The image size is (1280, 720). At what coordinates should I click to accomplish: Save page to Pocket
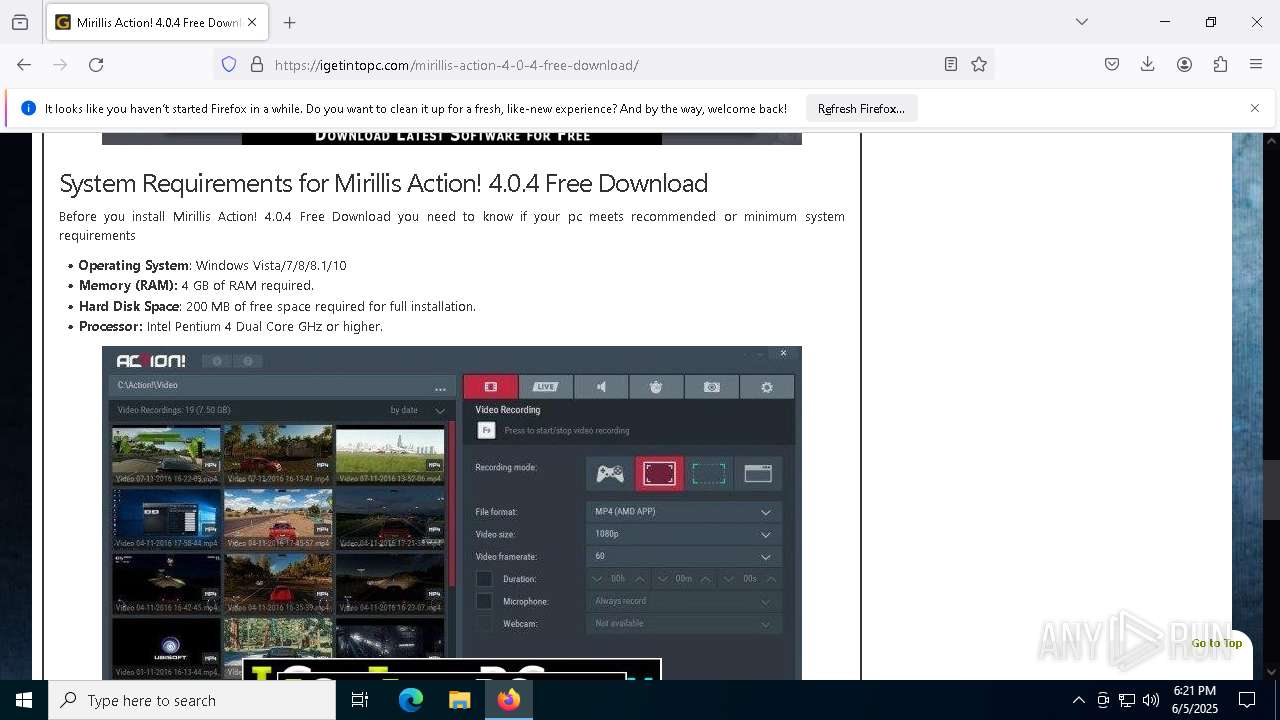coord(1112,64)
